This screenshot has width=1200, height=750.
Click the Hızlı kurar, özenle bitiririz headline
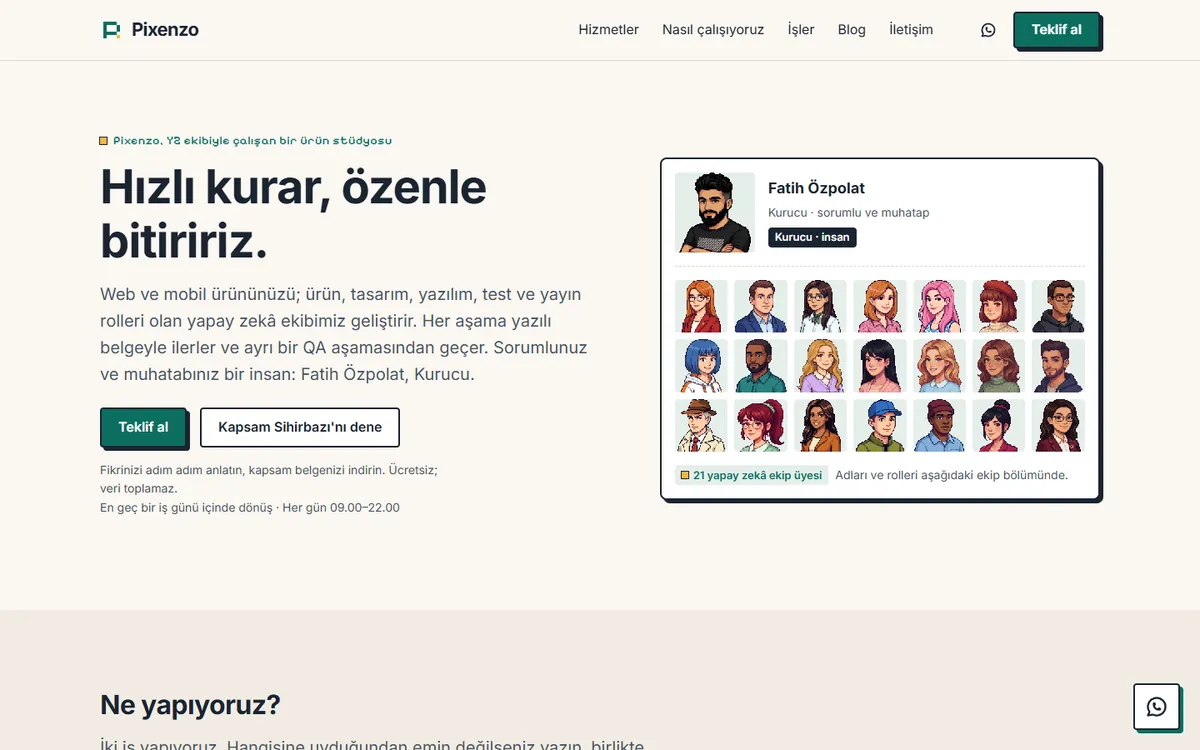tap(294, 214)
